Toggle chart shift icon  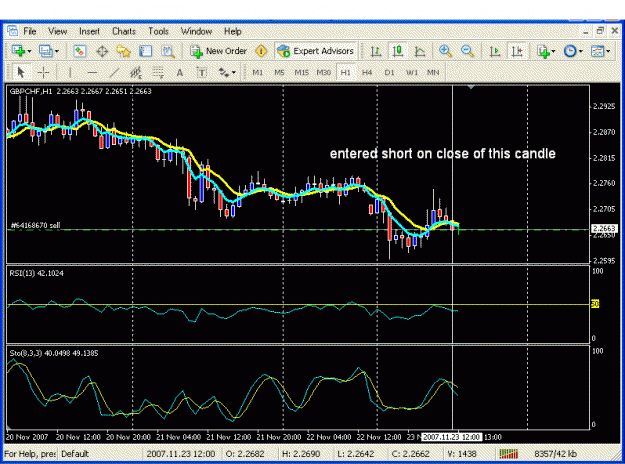pyautogui.click(x=517, y=51)
